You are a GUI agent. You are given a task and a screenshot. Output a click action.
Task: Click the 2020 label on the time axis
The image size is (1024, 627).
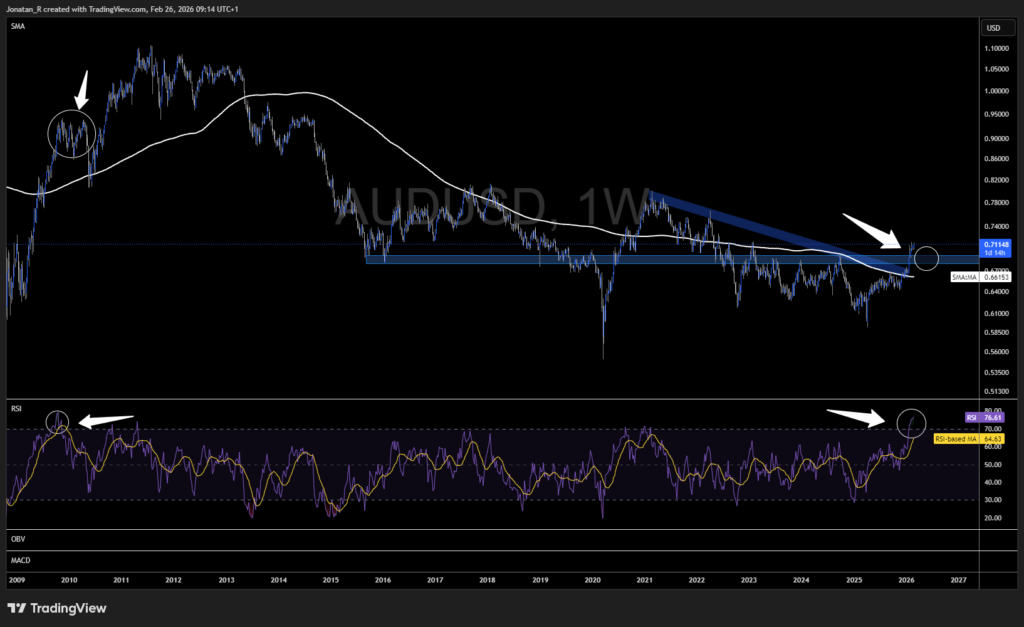coord(591,580)
